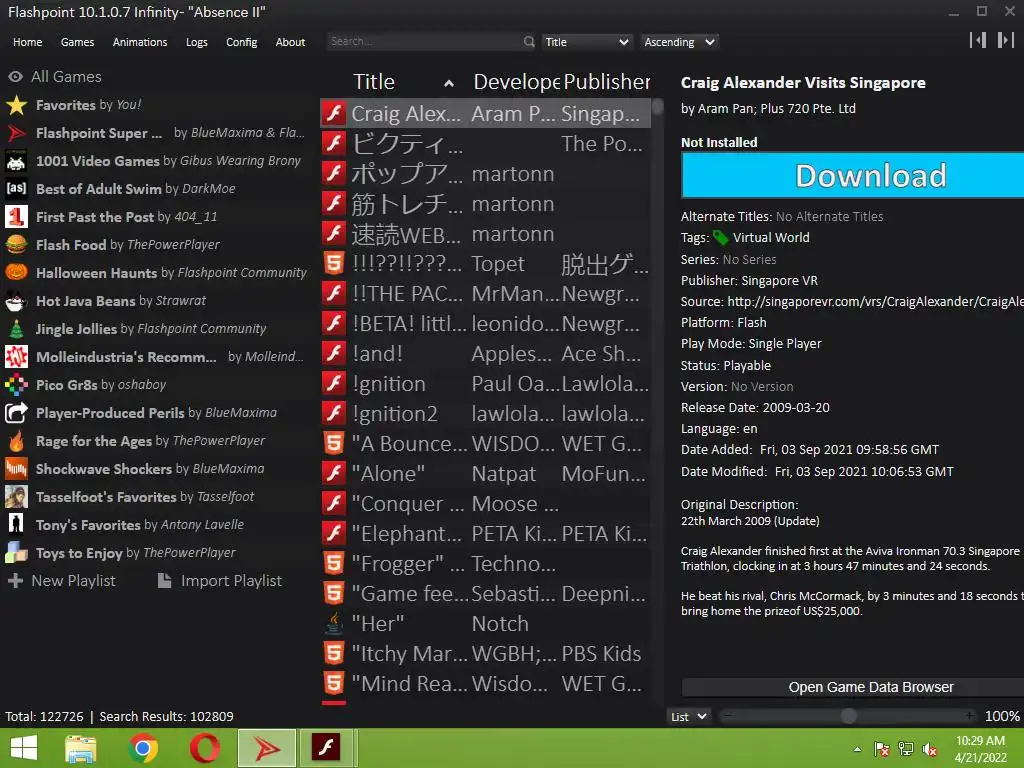Image resolution: width=1024 pixels, height=768 pixels.
Task: Click the Virtual World tag icon
Action: 720,238
